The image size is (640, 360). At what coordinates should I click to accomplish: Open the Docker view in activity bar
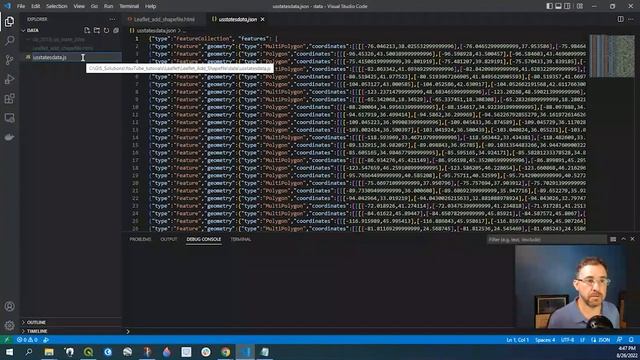tap(9, 137)
